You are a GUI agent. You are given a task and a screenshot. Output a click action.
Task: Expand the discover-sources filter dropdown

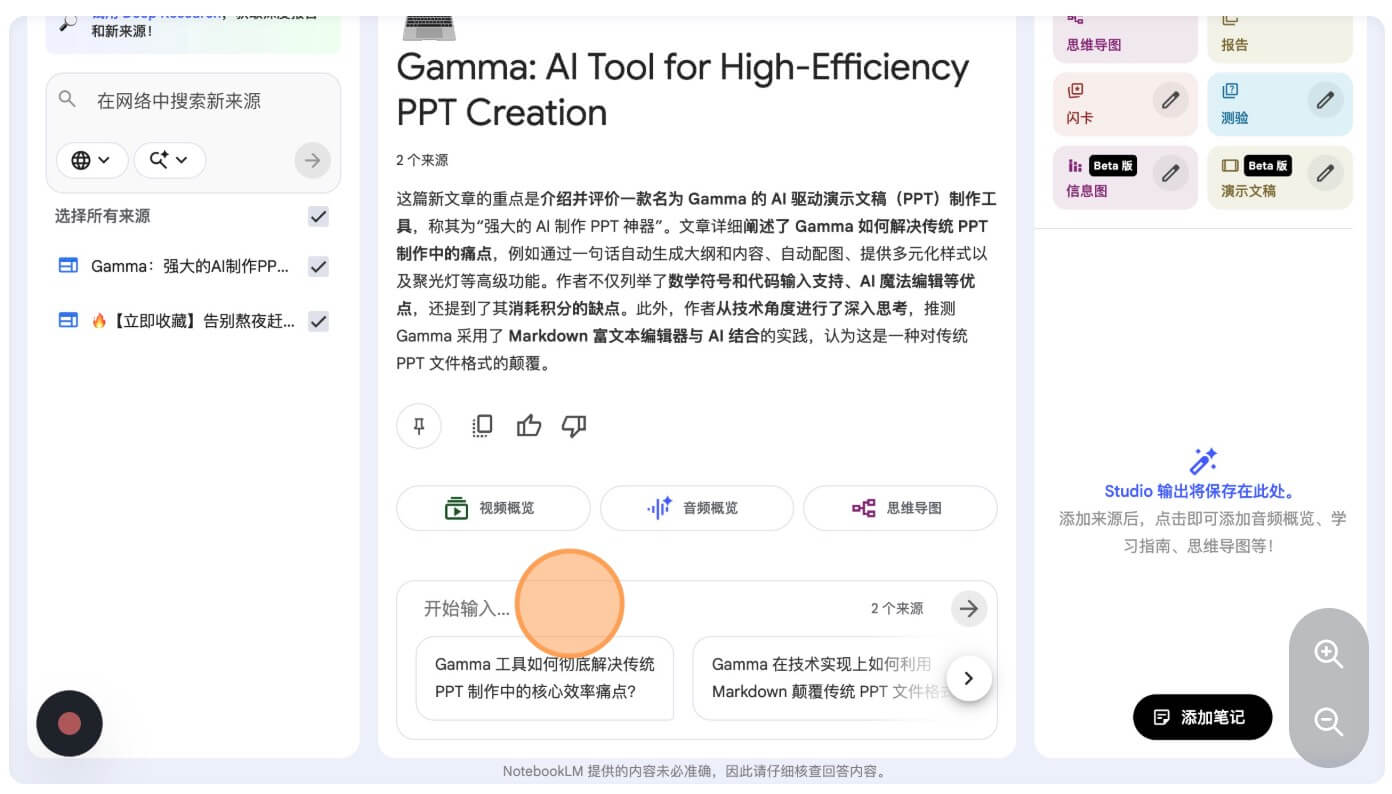tap(169, 160)
